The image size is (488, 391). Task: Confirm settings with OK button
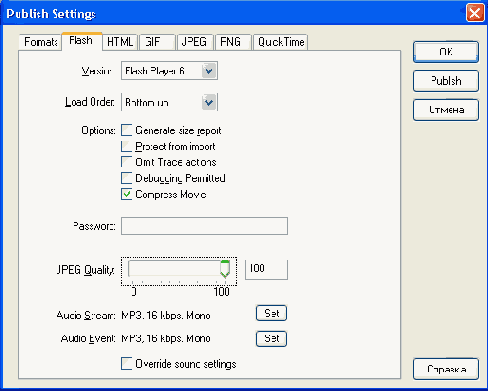(x=446, y=52)
